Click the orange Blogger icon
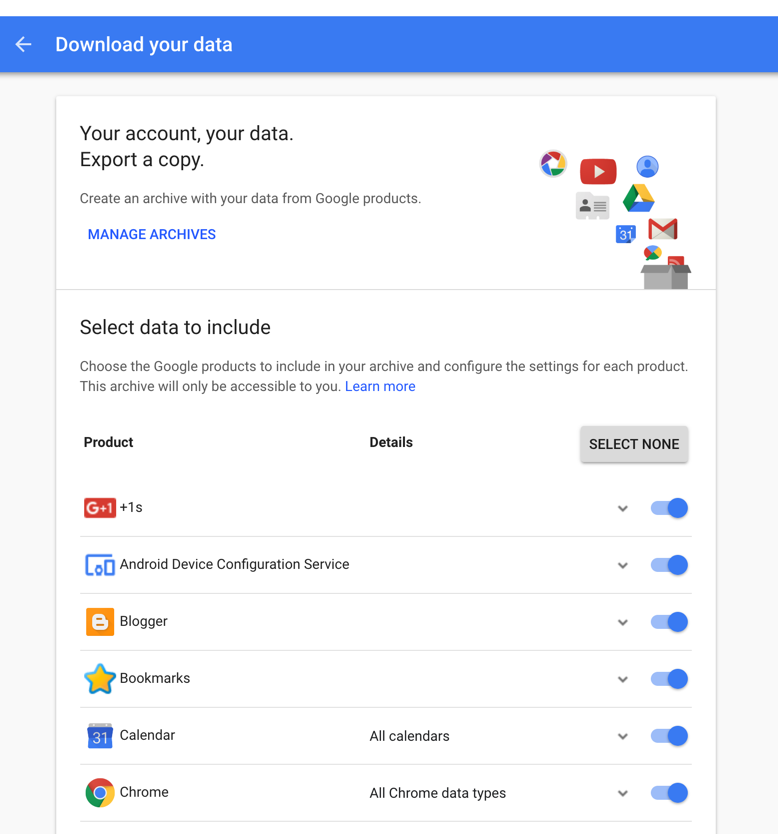The width and height of the screenshot is (778, 834). [100, 622]
